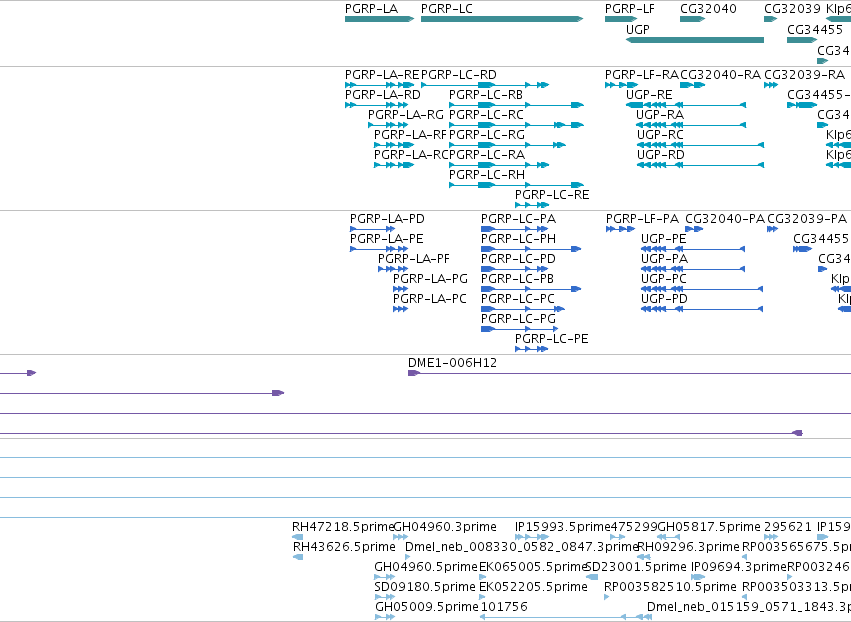Click transcript PGRP-LA-RG

coord(388,125)
